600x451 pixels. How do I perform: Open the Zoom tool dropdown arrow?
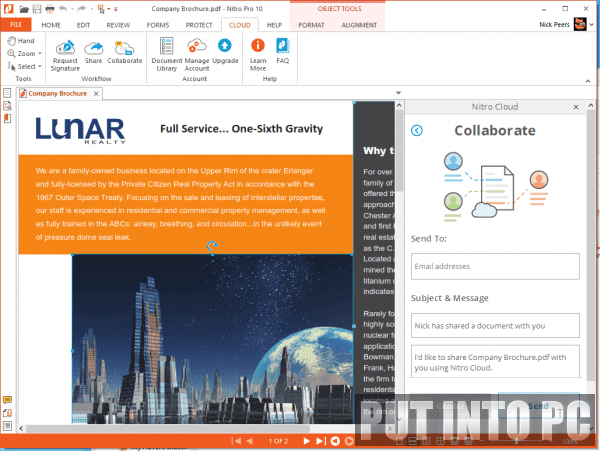coord(40,54)
